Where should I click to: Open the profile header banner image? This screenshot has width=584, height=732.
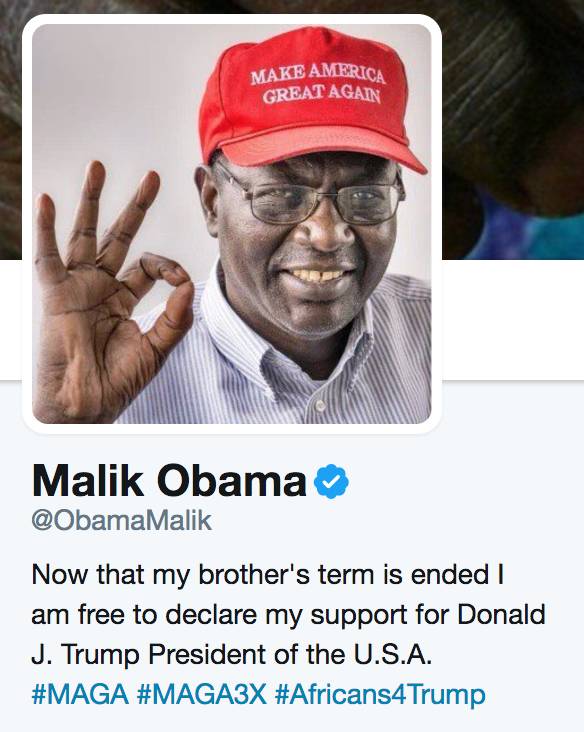(513, 129)
